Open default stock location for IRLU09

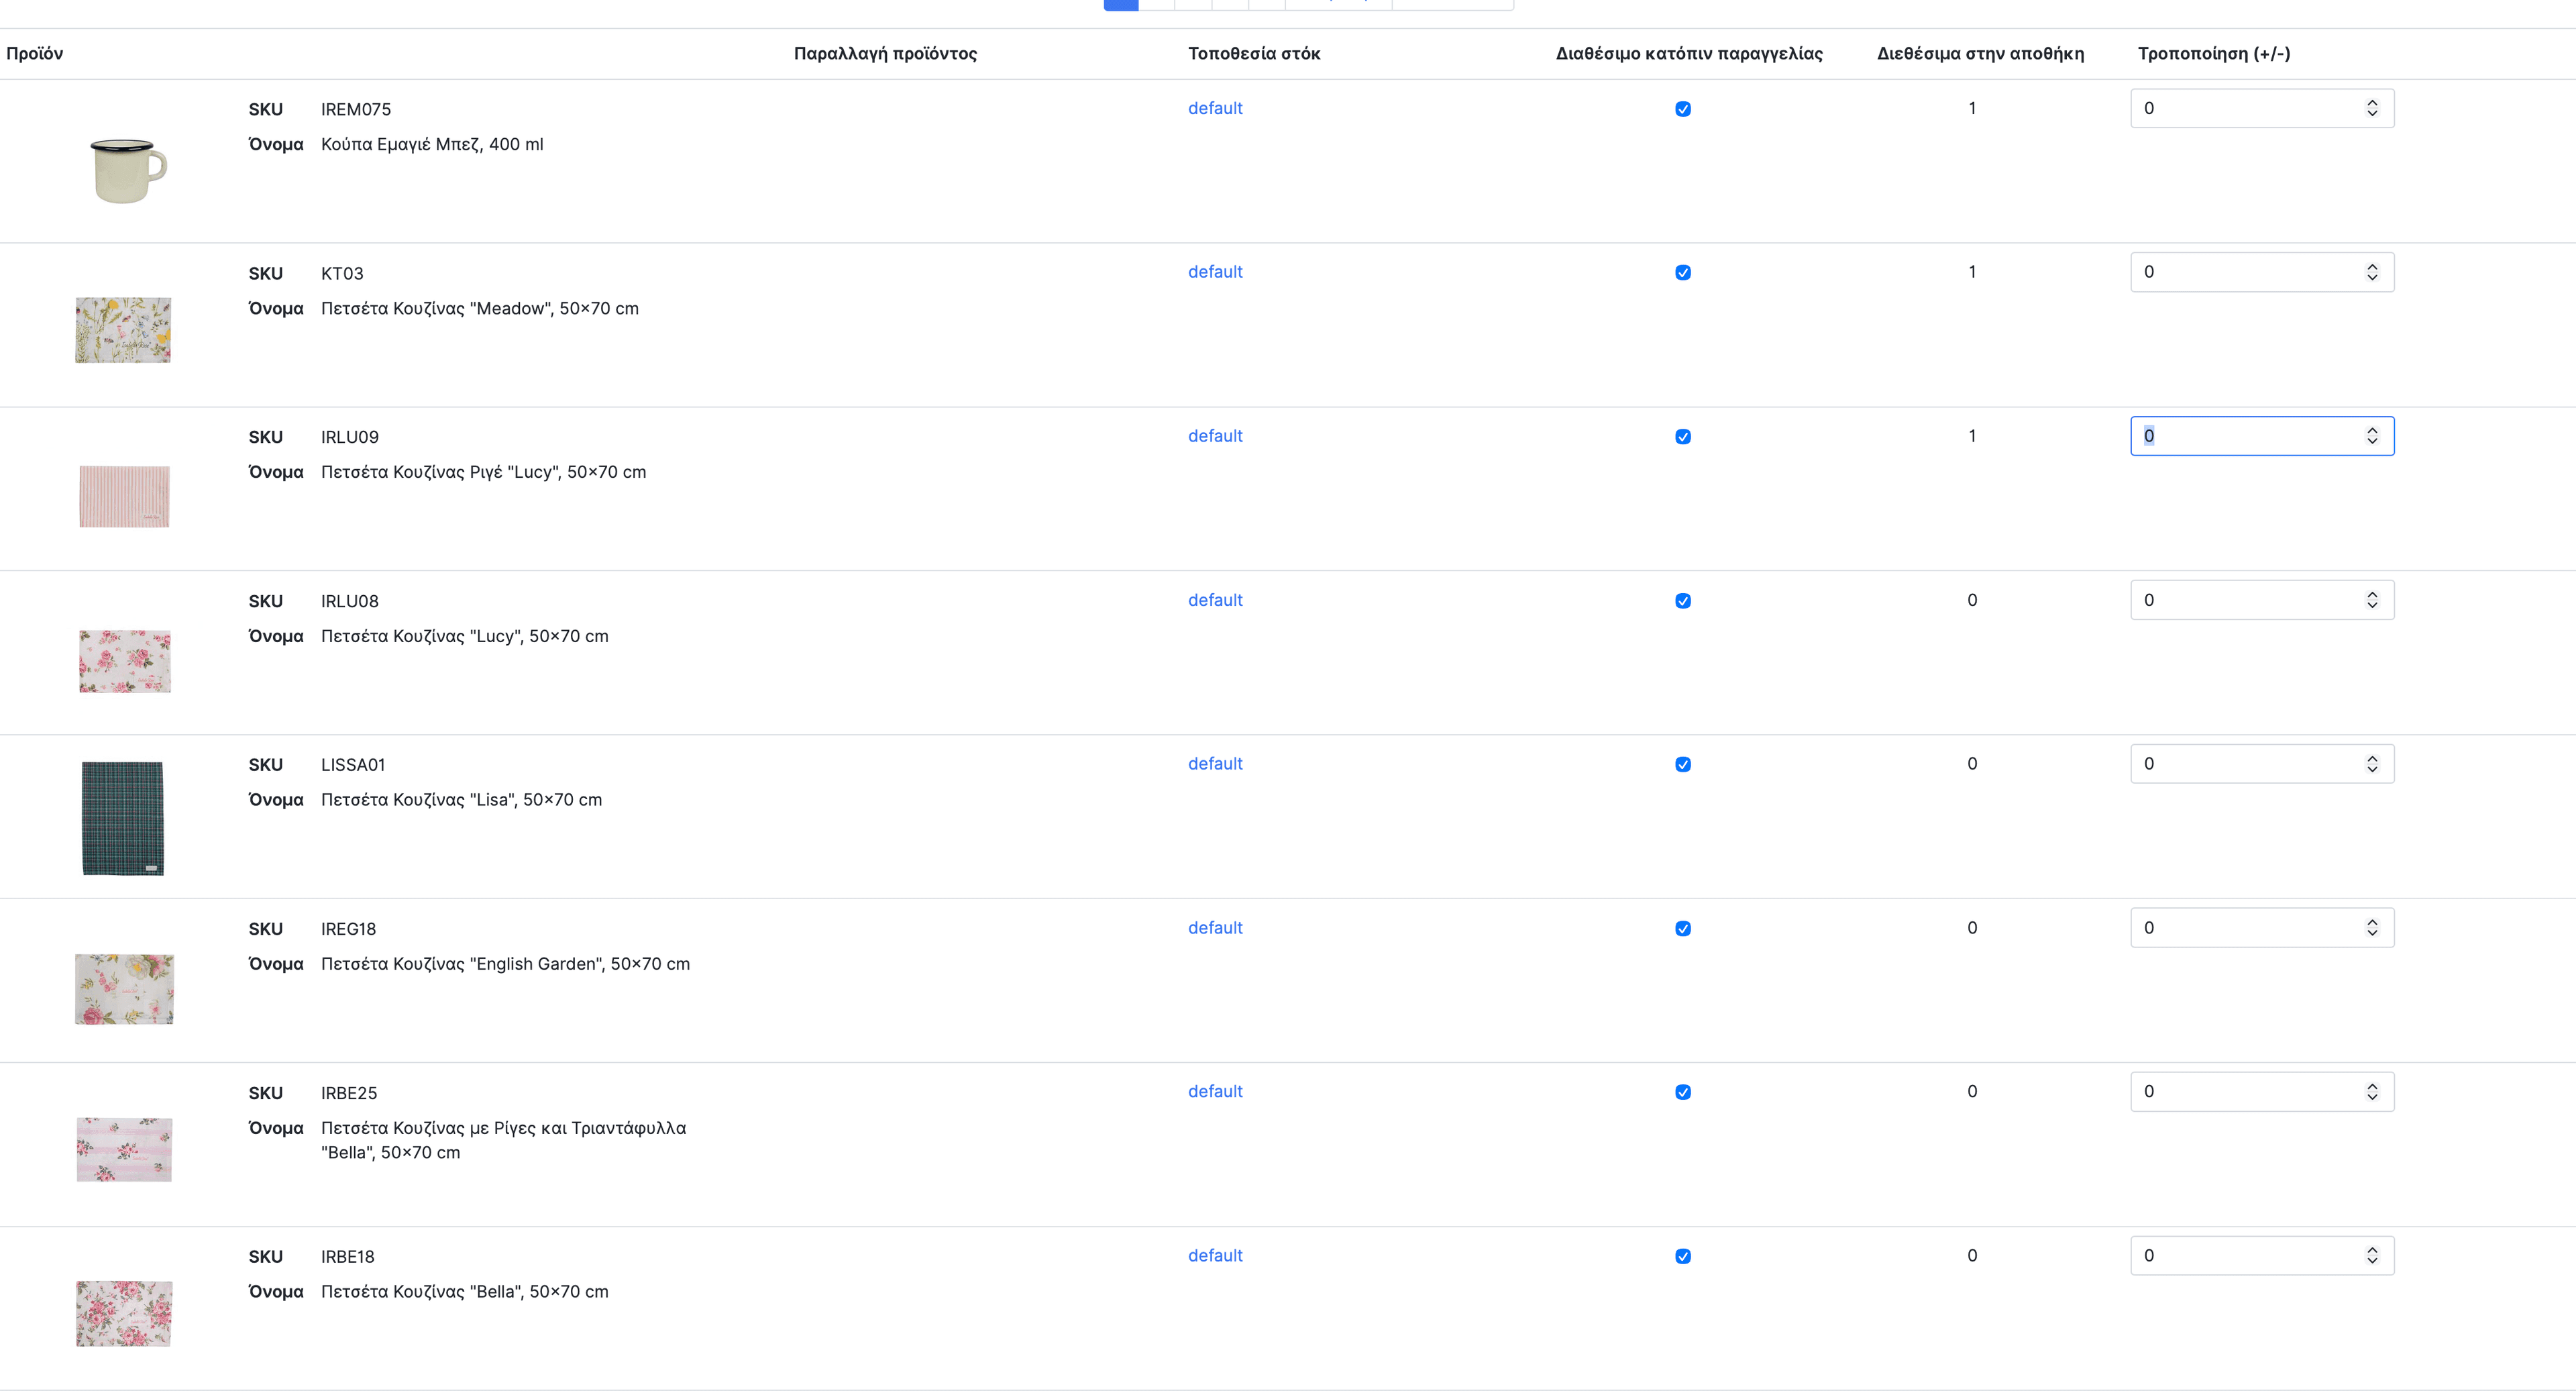tap(1215, 436)
